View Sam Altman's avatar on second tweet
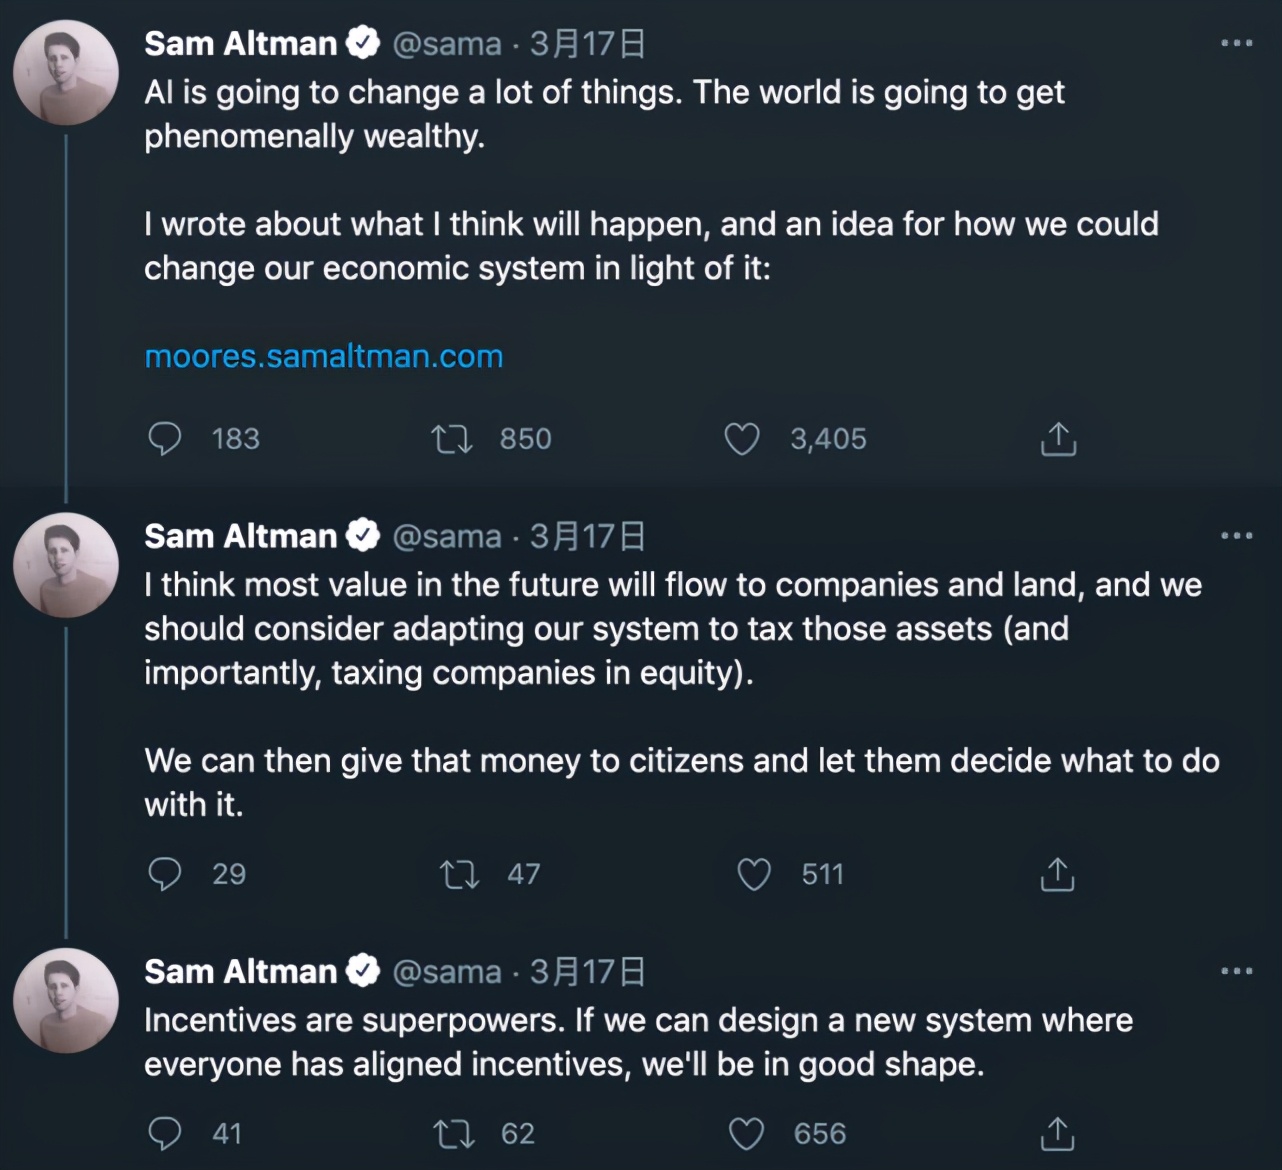1282x1170 pixels. [x=66, y=565]
